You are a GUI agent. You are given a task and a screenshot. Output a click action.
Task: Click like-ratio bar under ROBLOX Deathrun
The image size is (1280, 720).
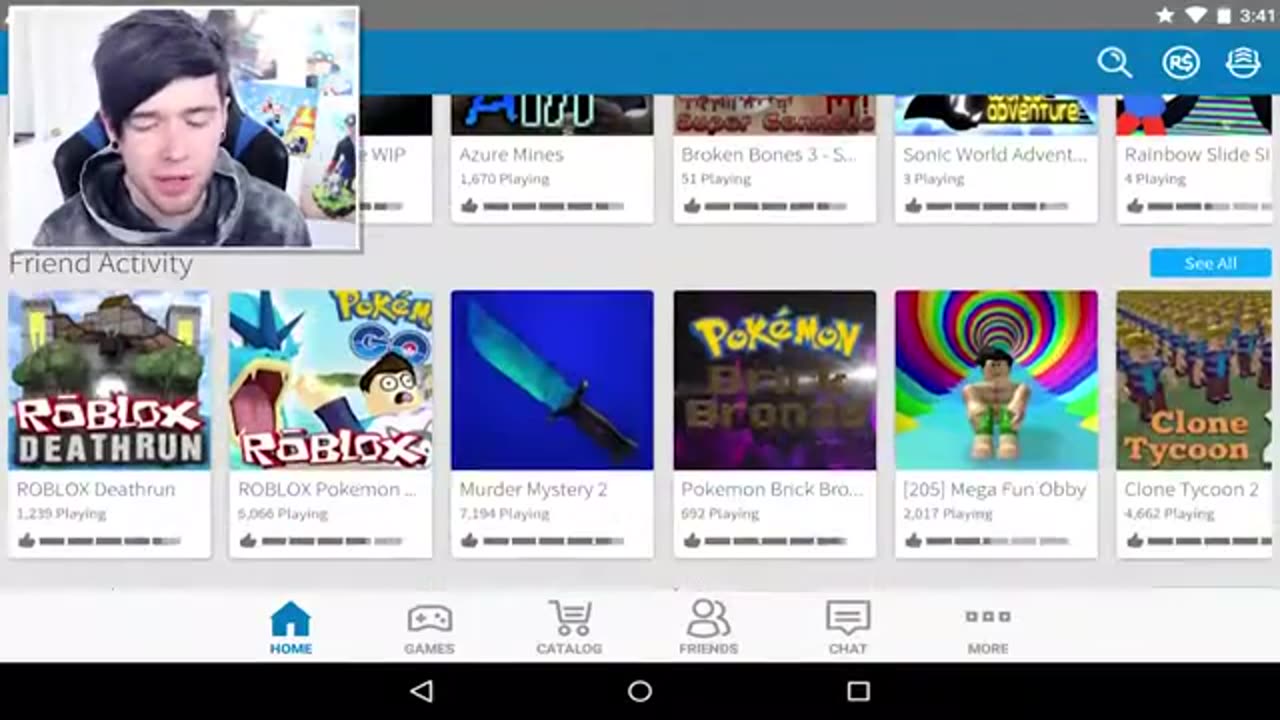pyautogui.click(x=110, y=541)
